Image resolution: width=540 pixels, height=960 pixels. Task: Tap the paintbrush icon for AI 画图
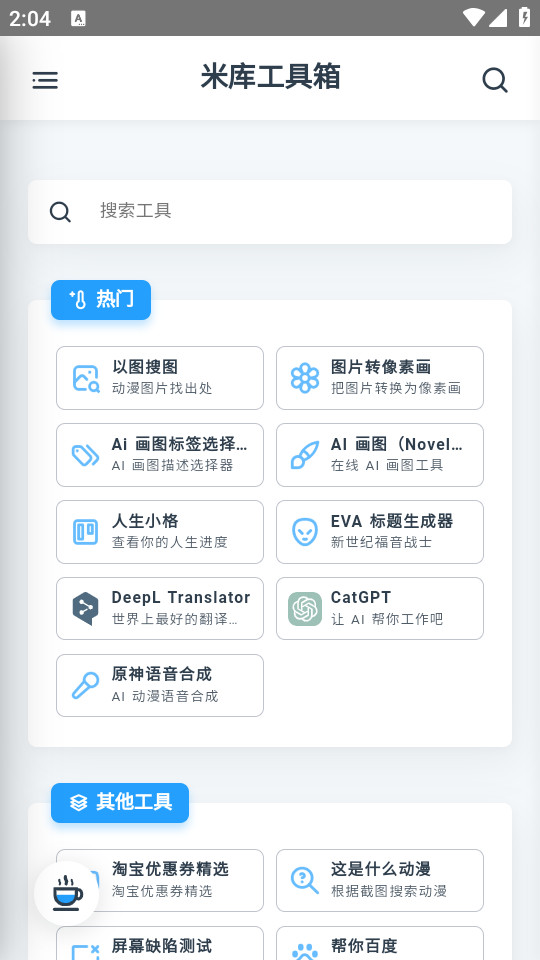click(x=305, y=455)
